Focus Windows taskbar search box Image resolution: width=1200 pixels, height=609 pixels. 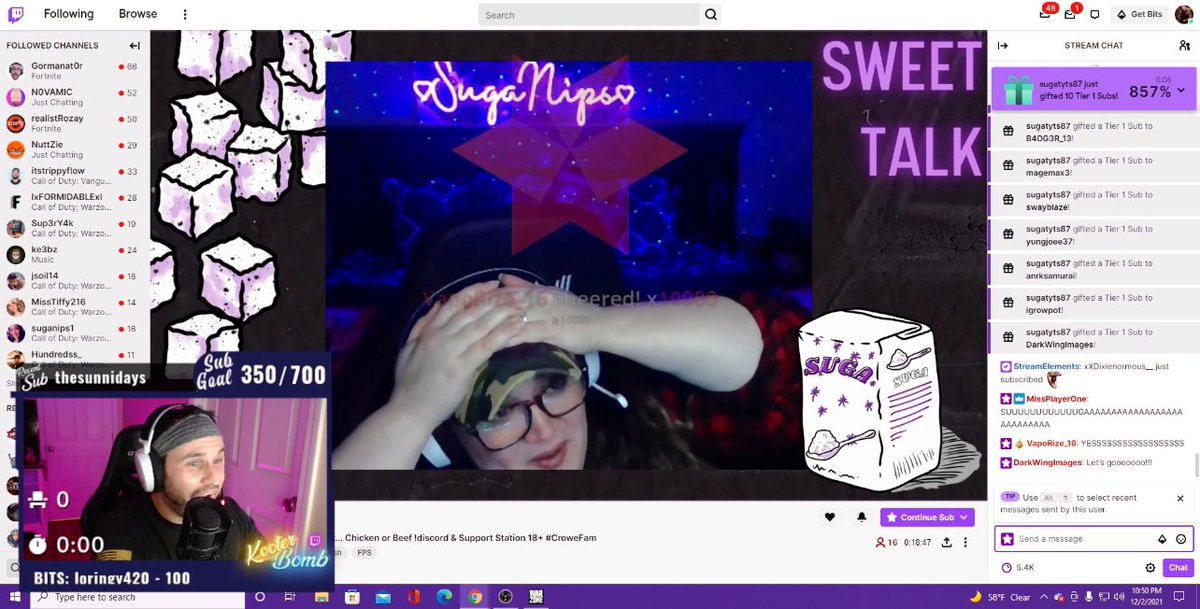tap(137, 597)
